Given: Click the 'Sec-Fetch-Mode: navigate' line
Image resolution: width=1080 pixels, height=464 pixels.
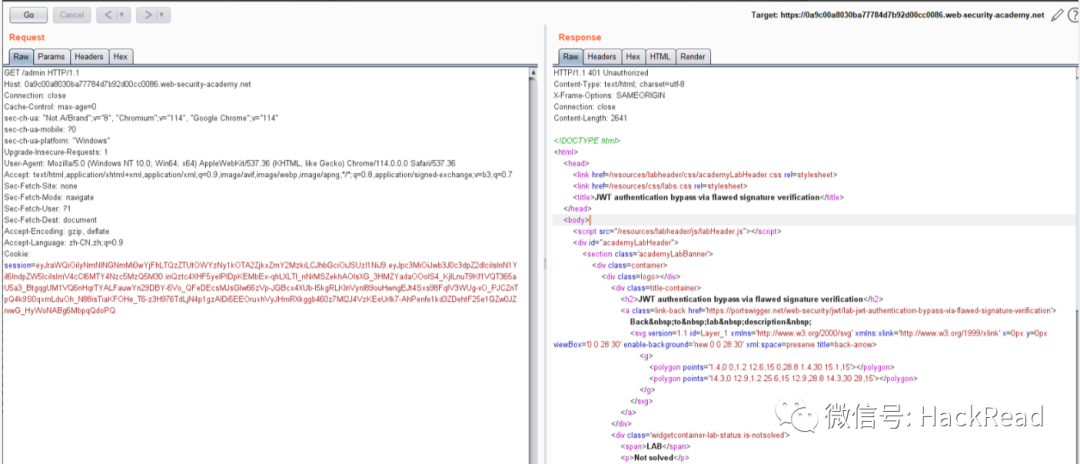Looking at the screenshot, I should point(49,197).
